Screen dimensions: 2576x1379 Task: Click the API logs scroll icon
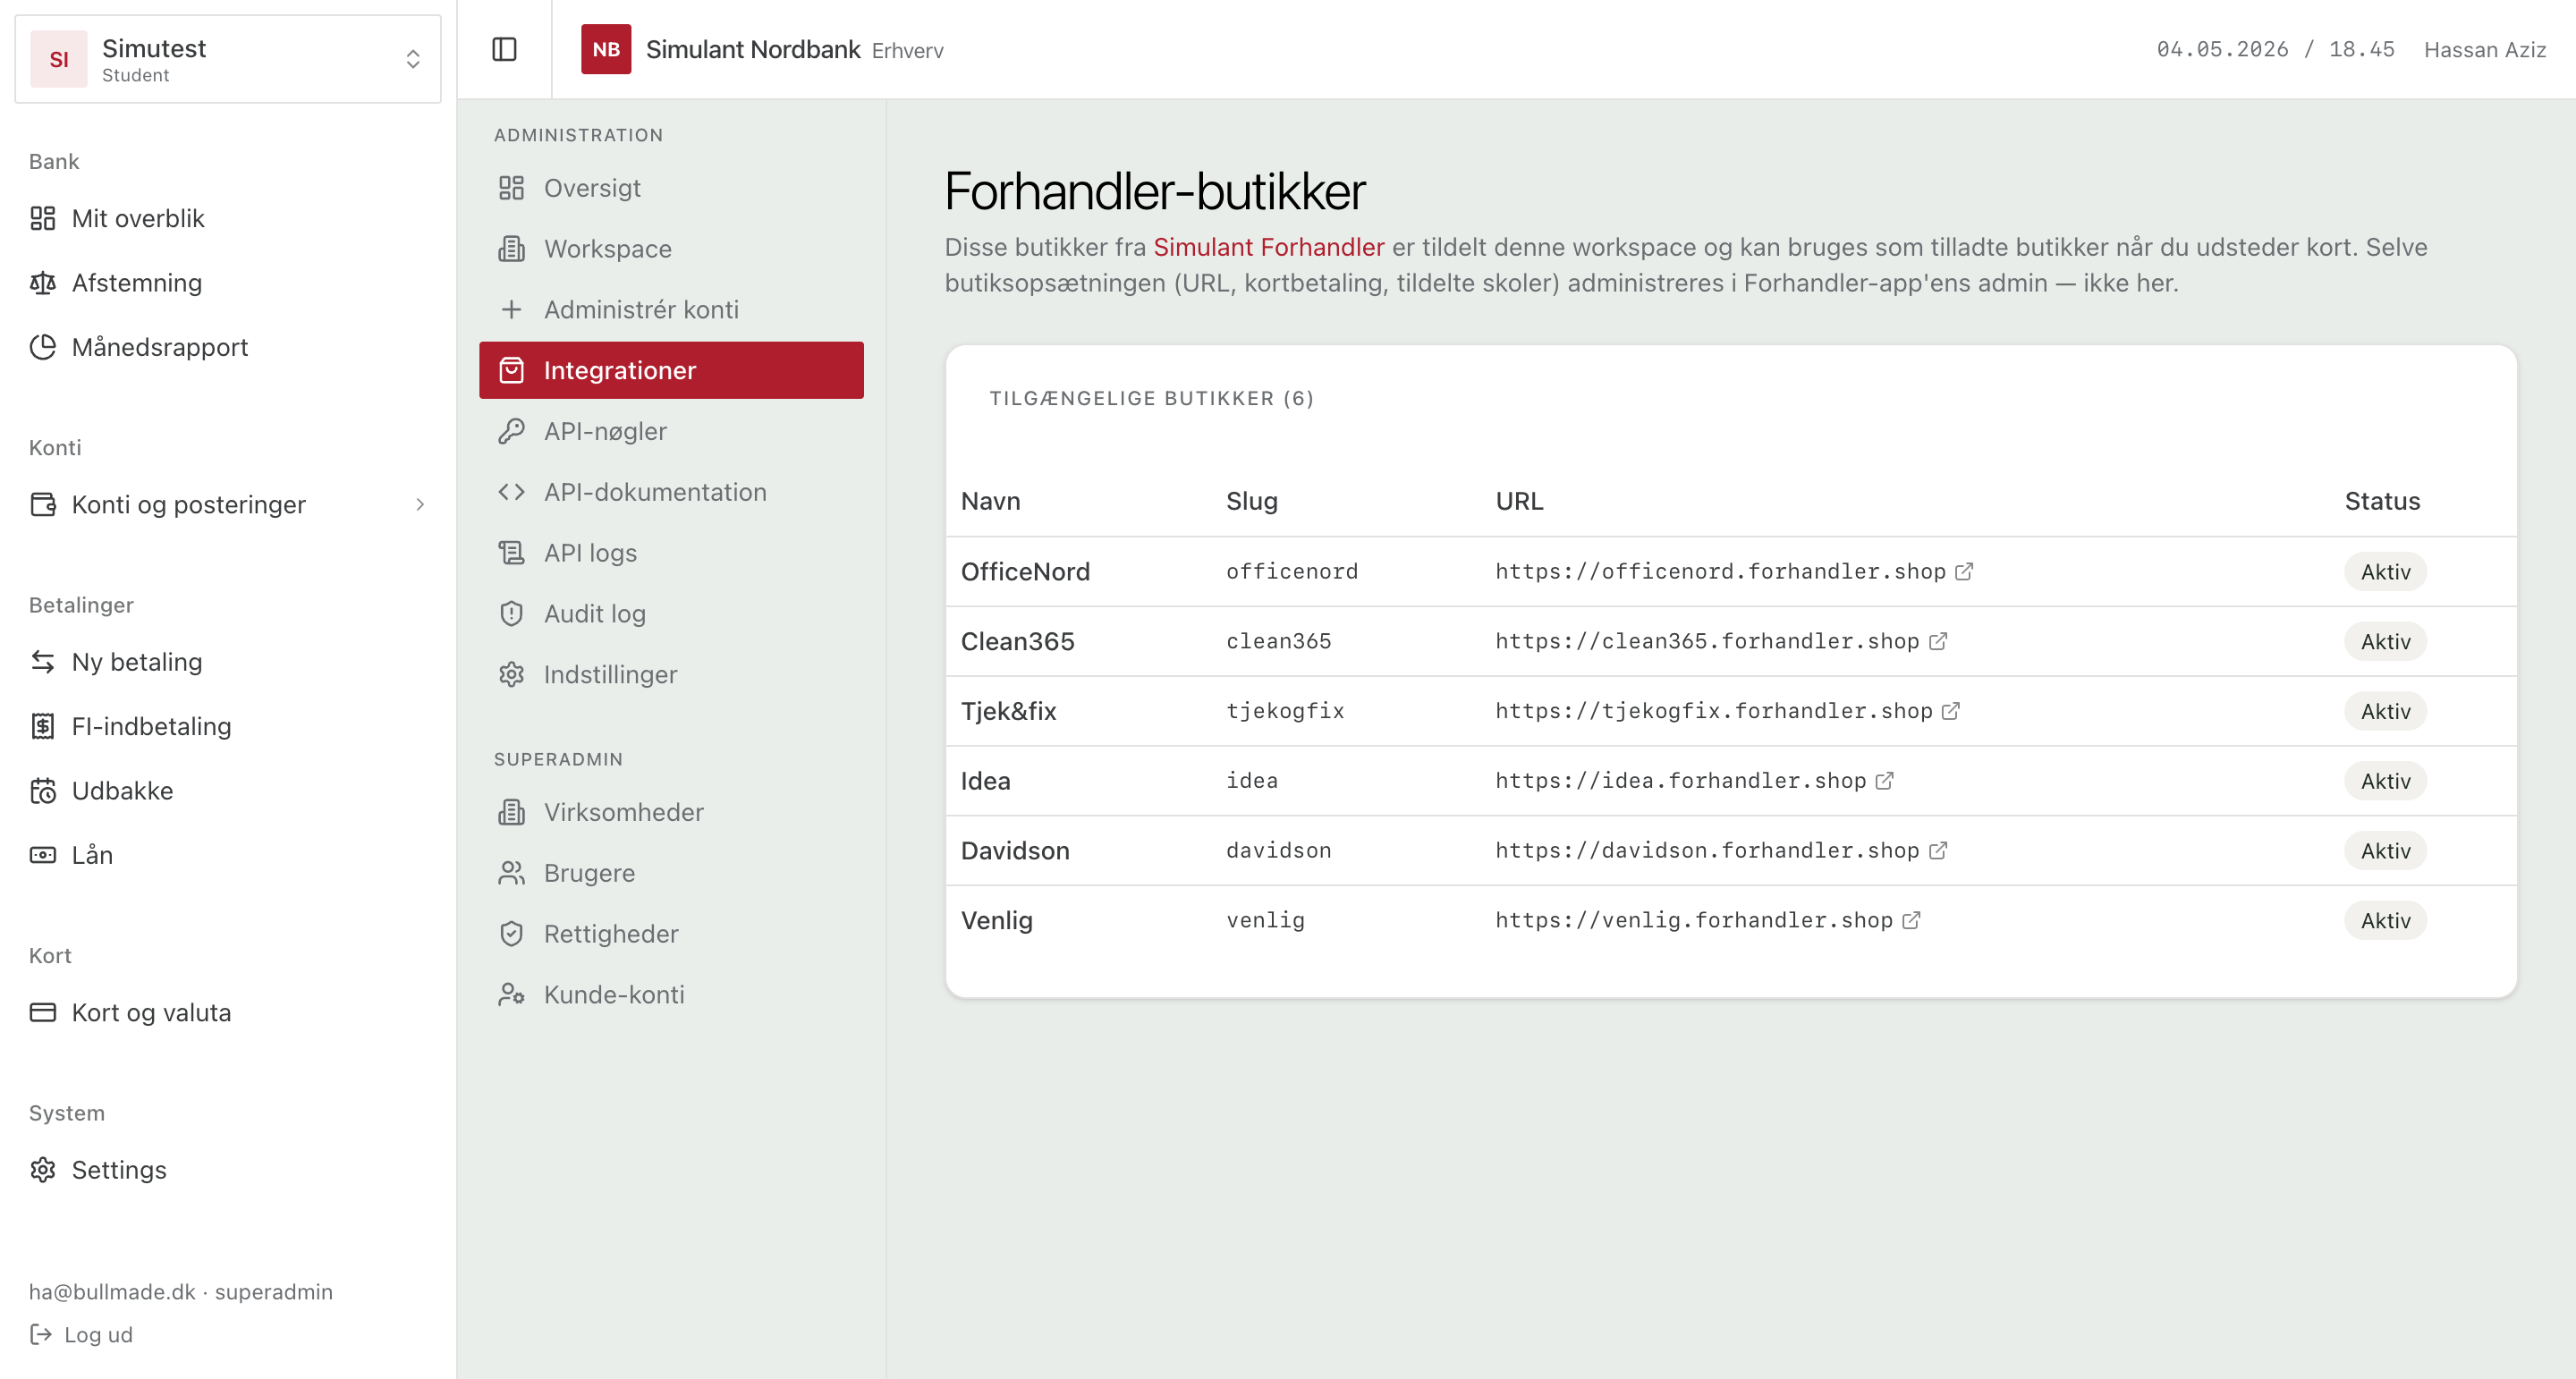click(511, 553)
